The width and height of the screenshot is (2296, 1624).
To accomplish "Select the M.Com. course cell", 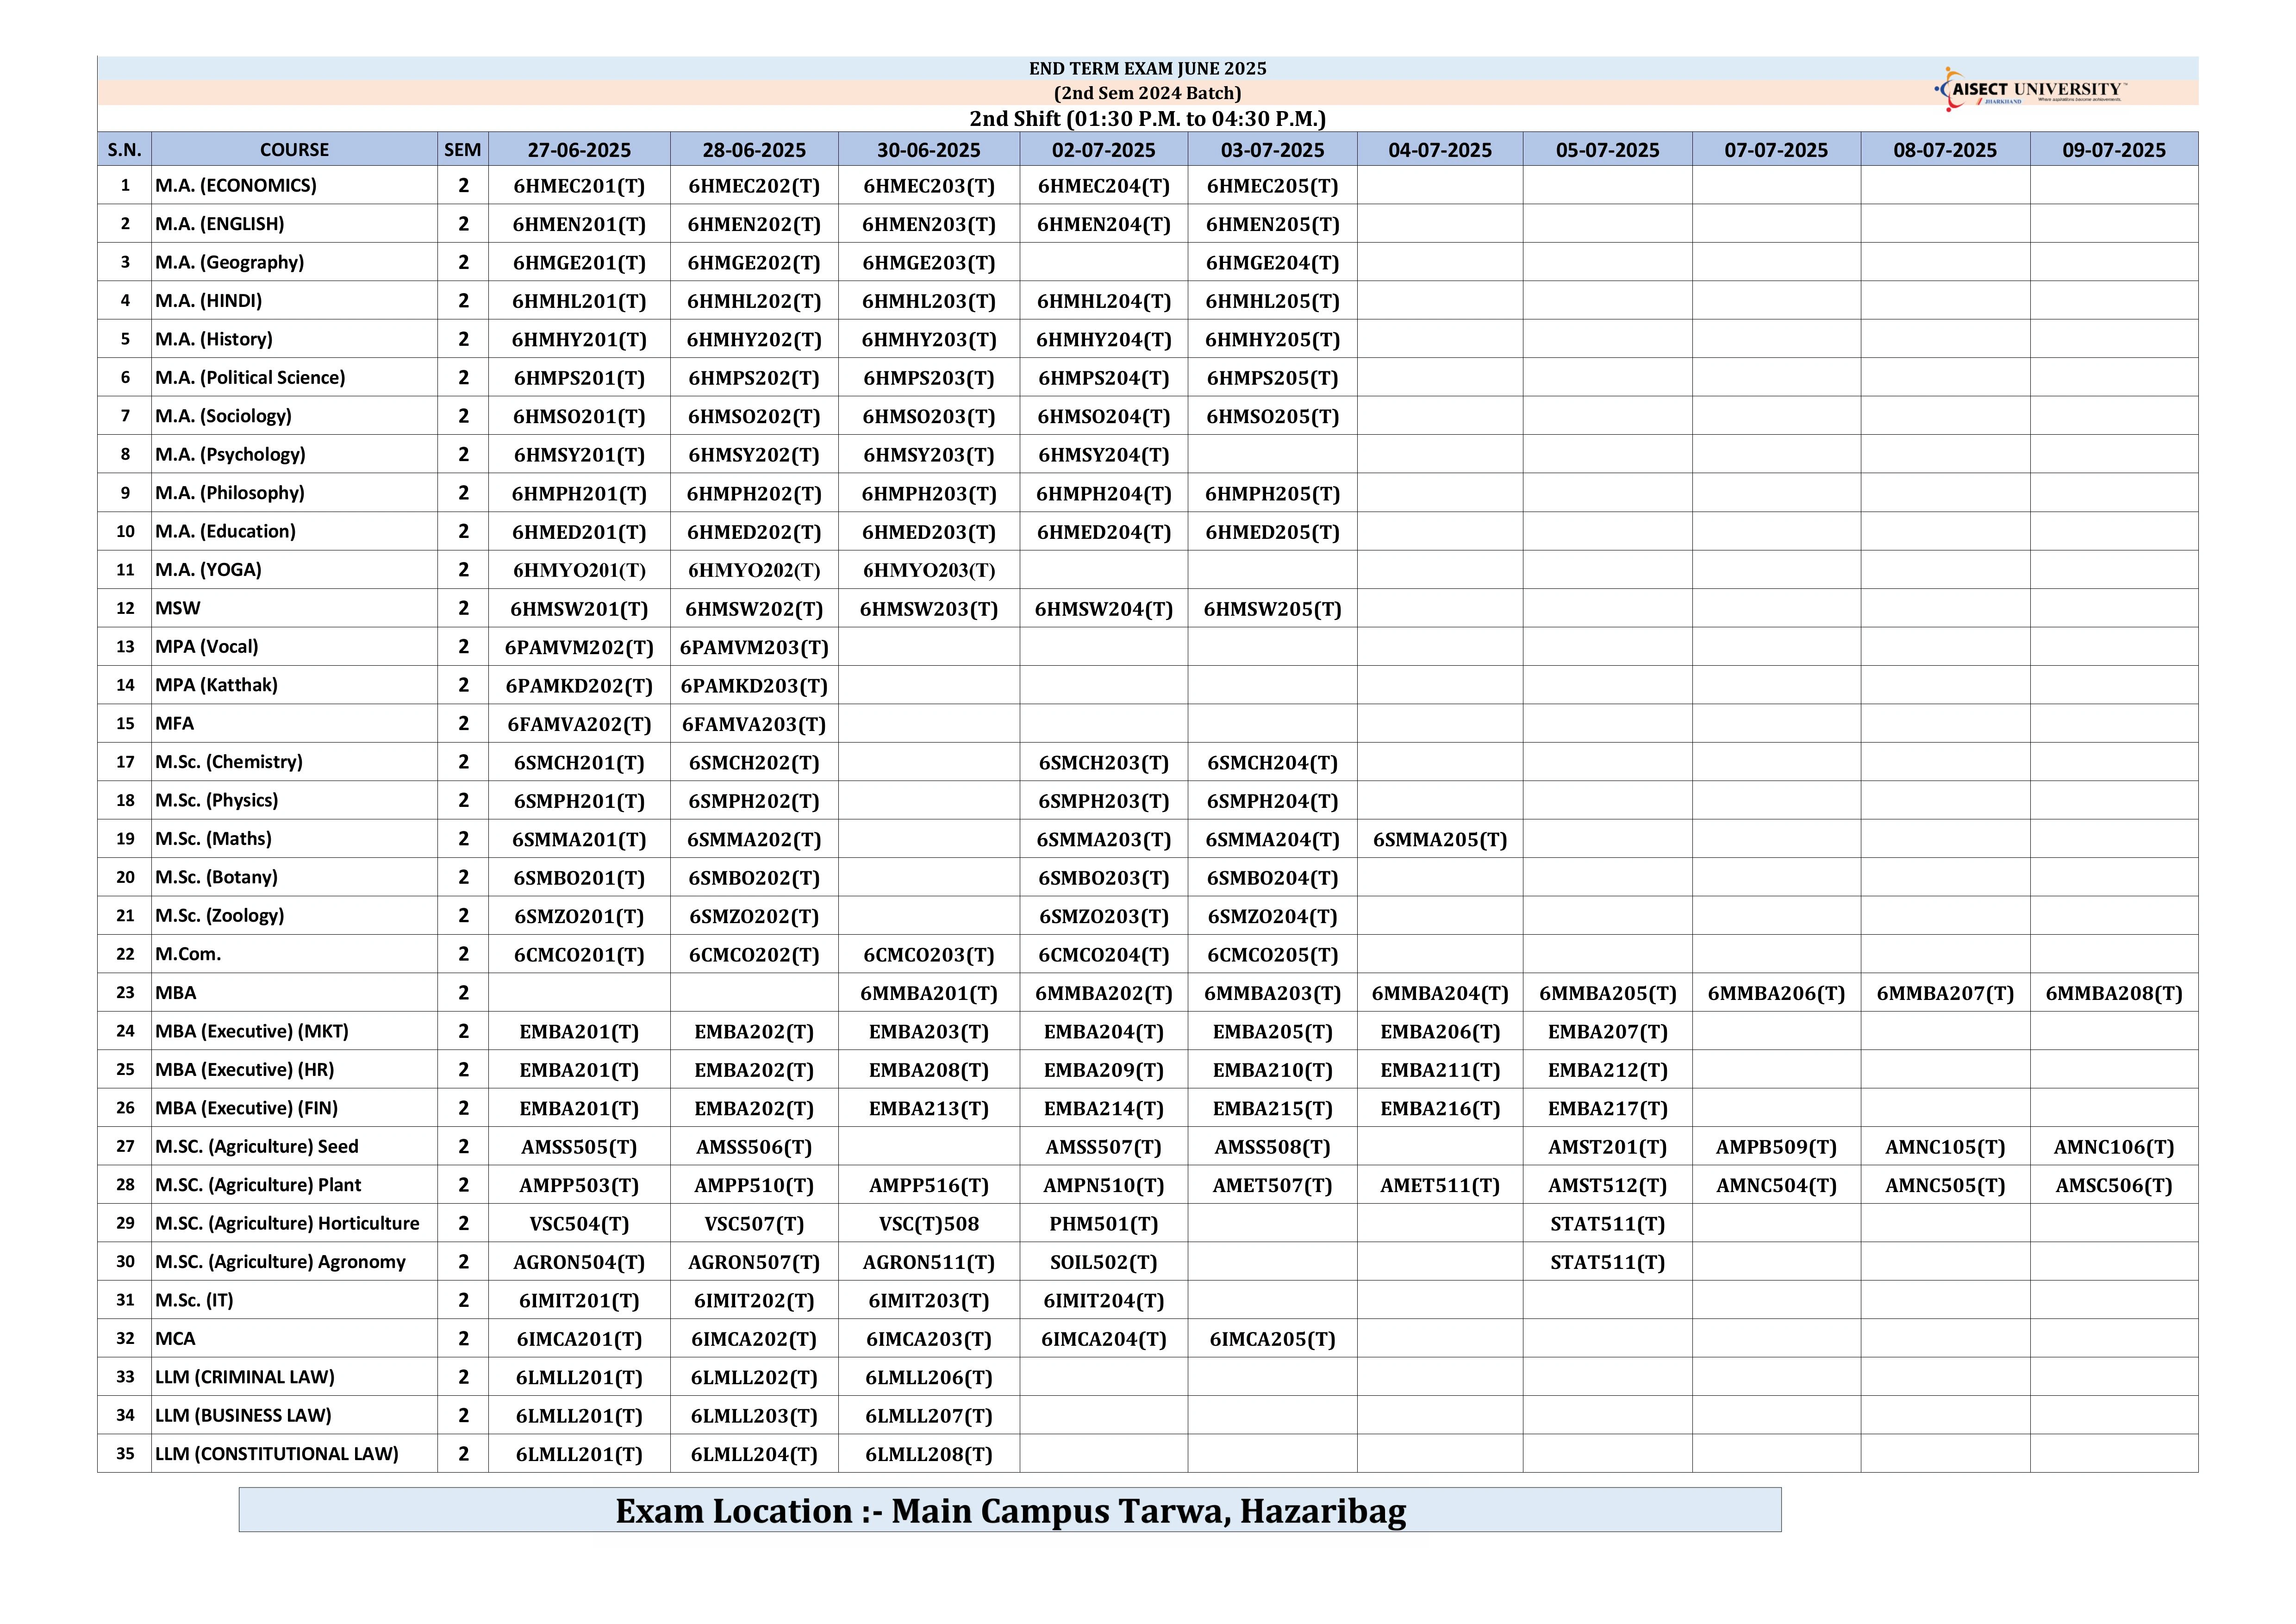I will (294, 954).
